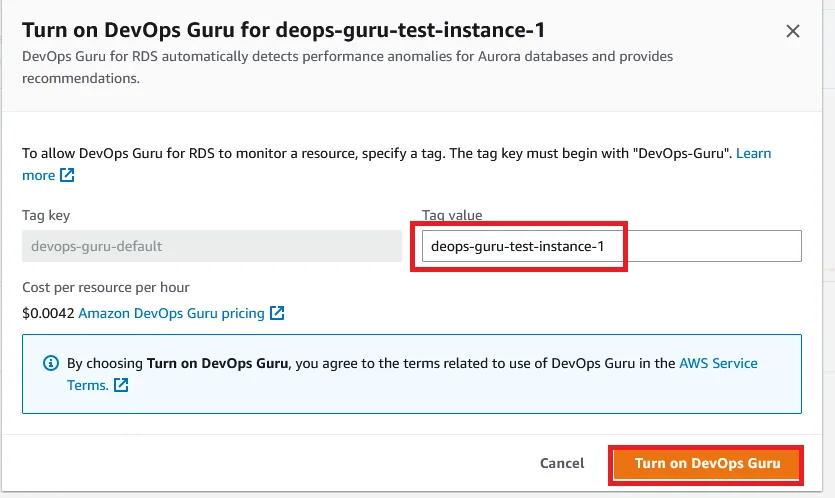
Task: Cancel the DevOps Guru dialog
Action: (x=562, y=463)
